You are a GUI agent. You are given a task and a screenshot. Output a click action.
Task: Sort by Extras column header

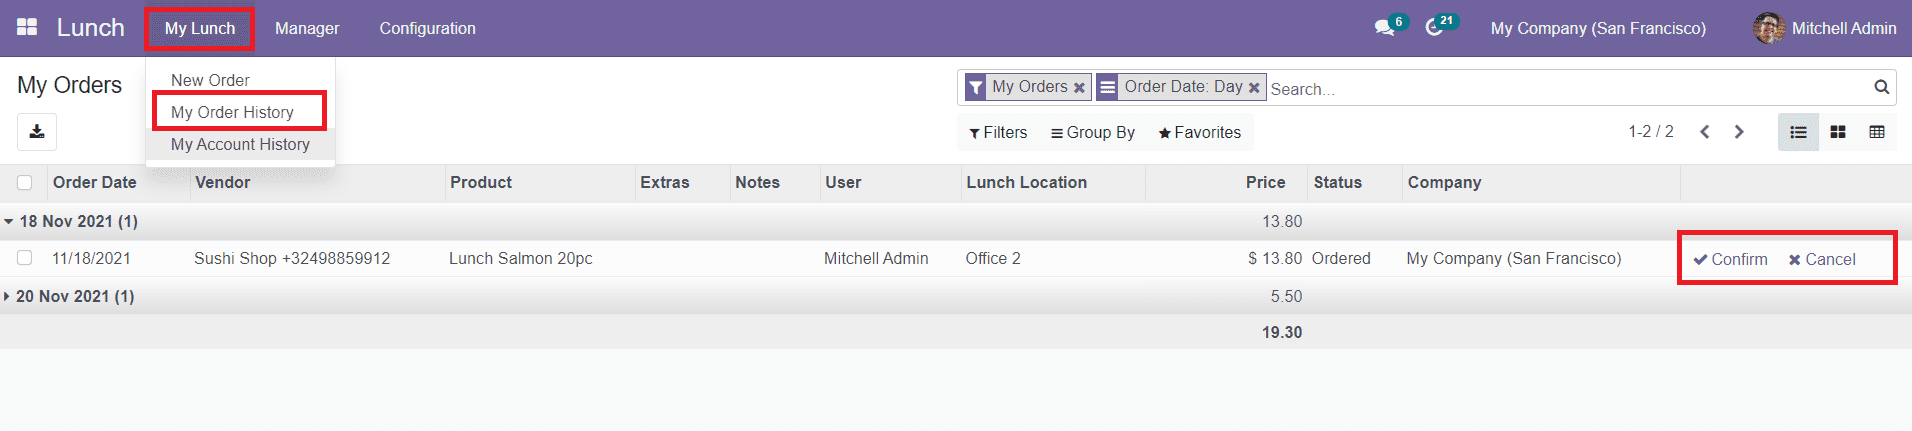[665, 182]
